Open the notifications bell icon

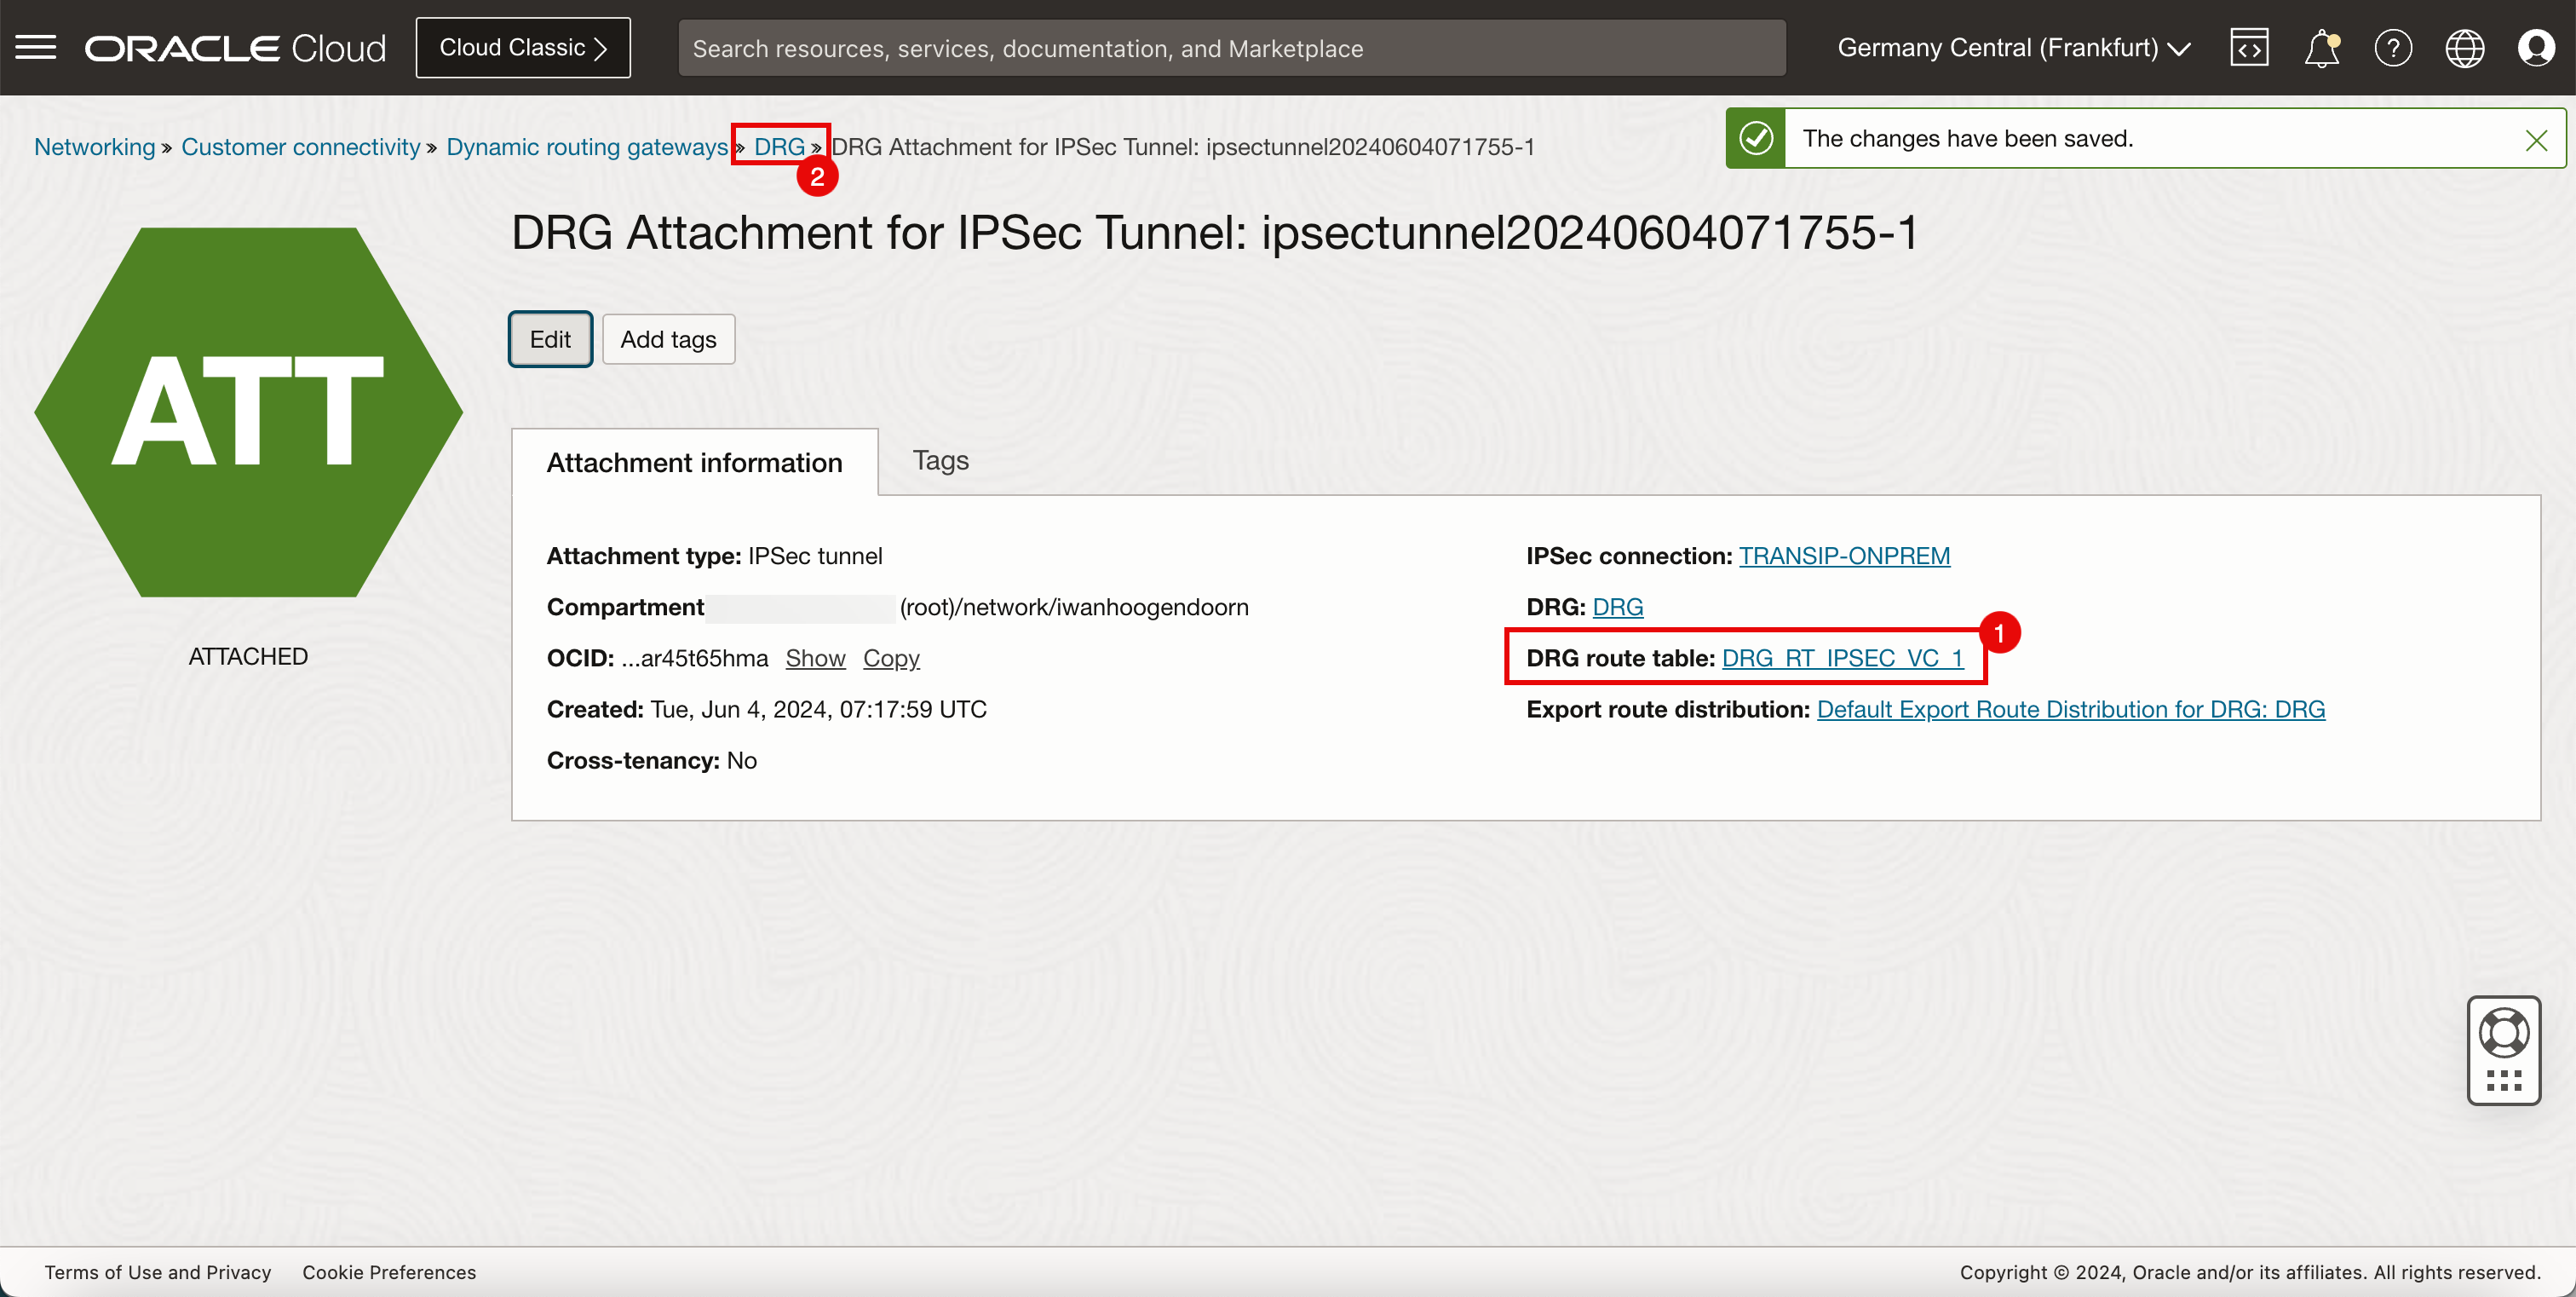click(x=2321, y=48)
